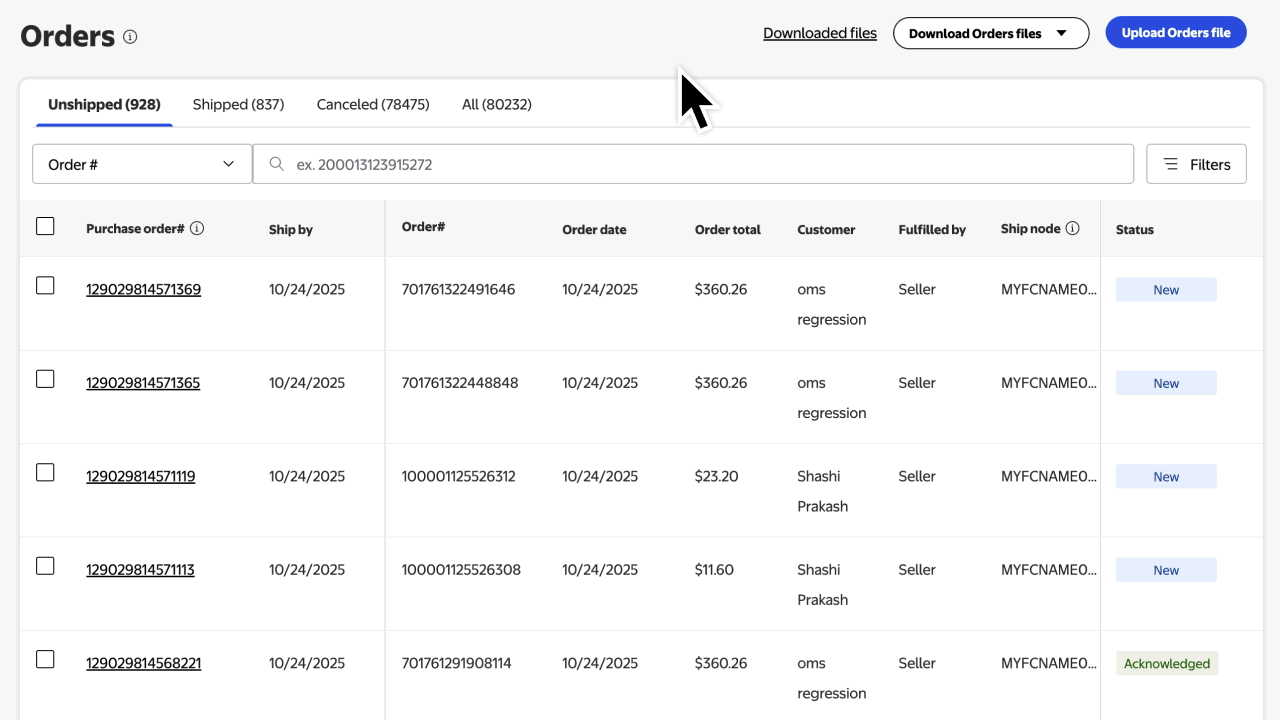Switch to the Shipped tab
The height and width of the screenshot is (720, 1280).
click(x=238, y=104)
